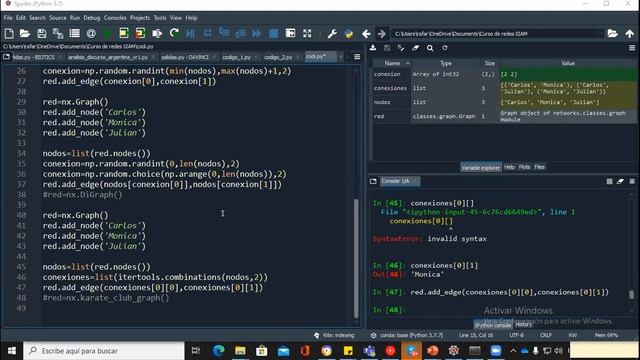Click the save all files icon

click(58, 33)
